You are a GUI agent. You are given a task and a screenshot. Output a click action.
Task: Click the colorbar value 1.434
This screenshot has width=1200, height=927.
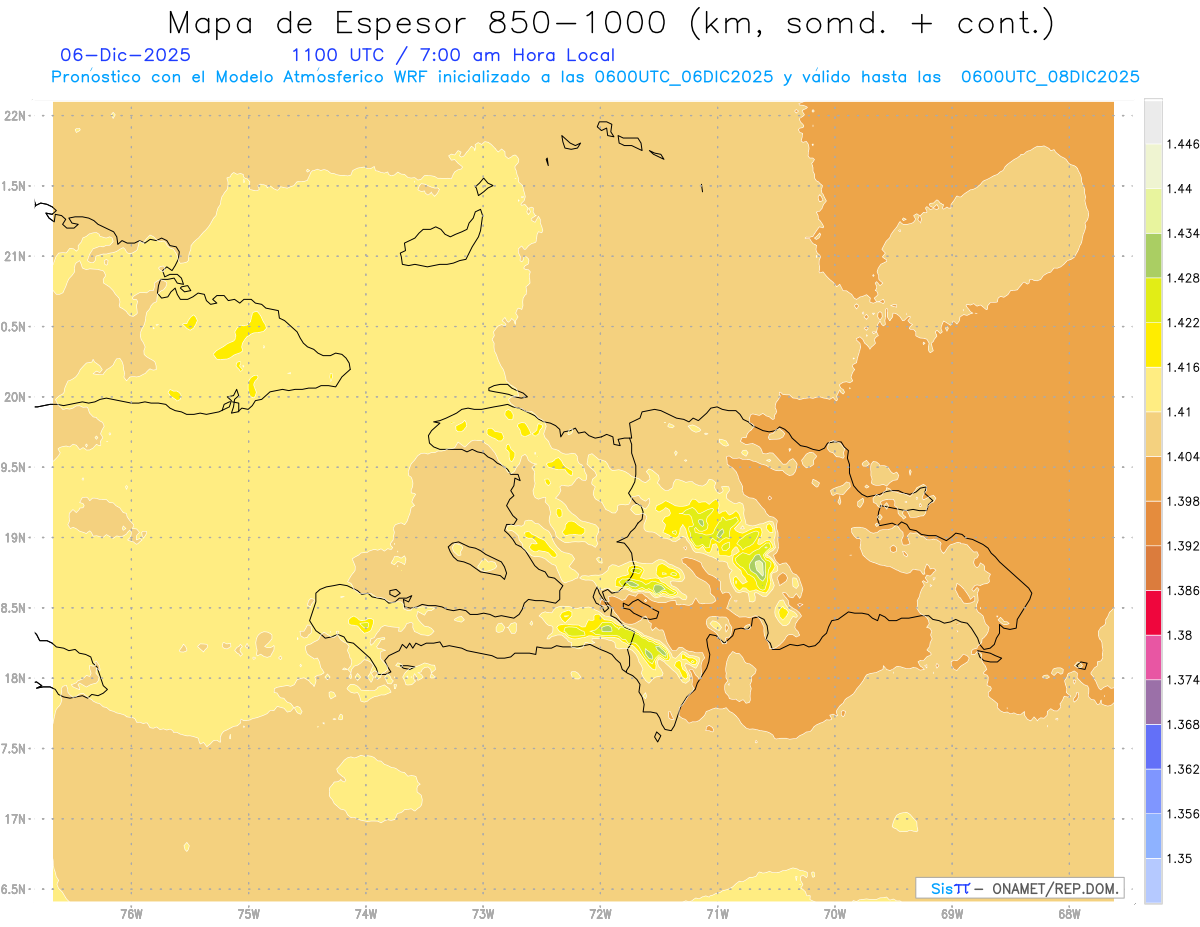click(x=1184, y=233)
